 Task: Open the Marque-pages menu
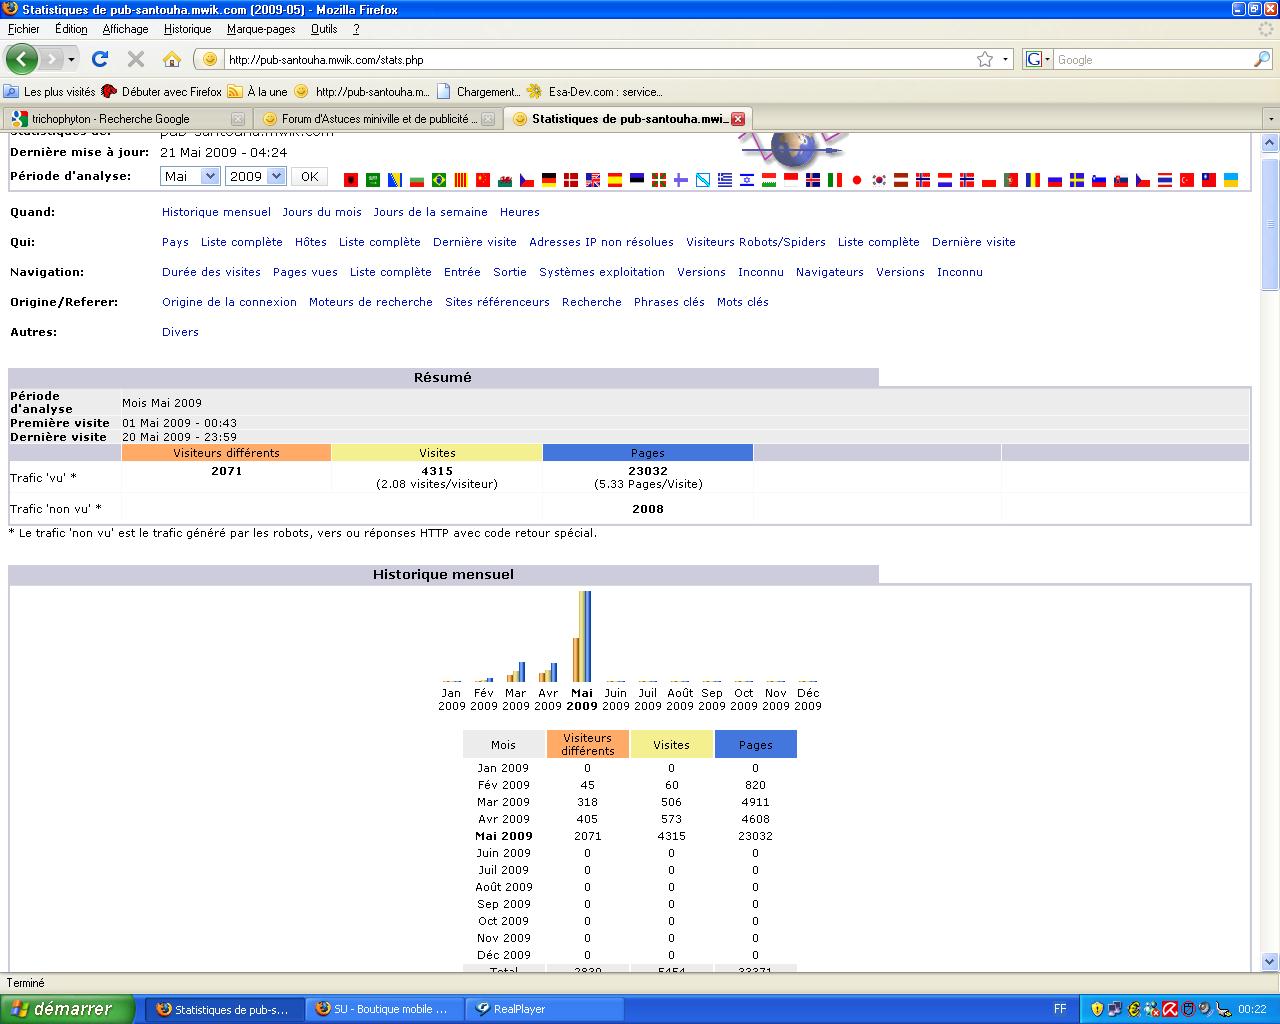[x=261, y=29]
